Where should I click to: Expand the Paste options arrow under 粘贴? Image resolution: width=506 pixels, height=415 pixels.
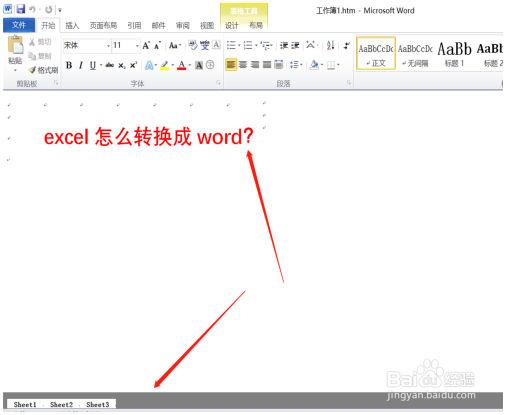15,70
